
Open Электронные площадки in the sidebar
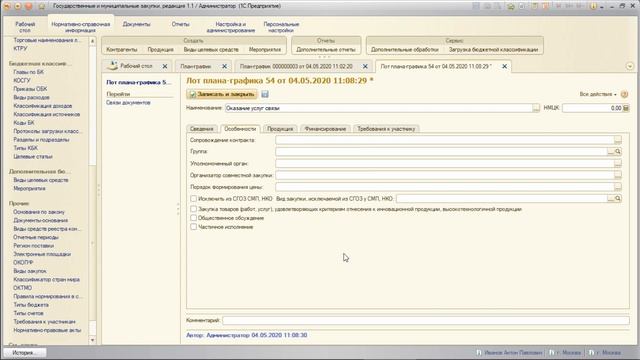click(42, 254)
